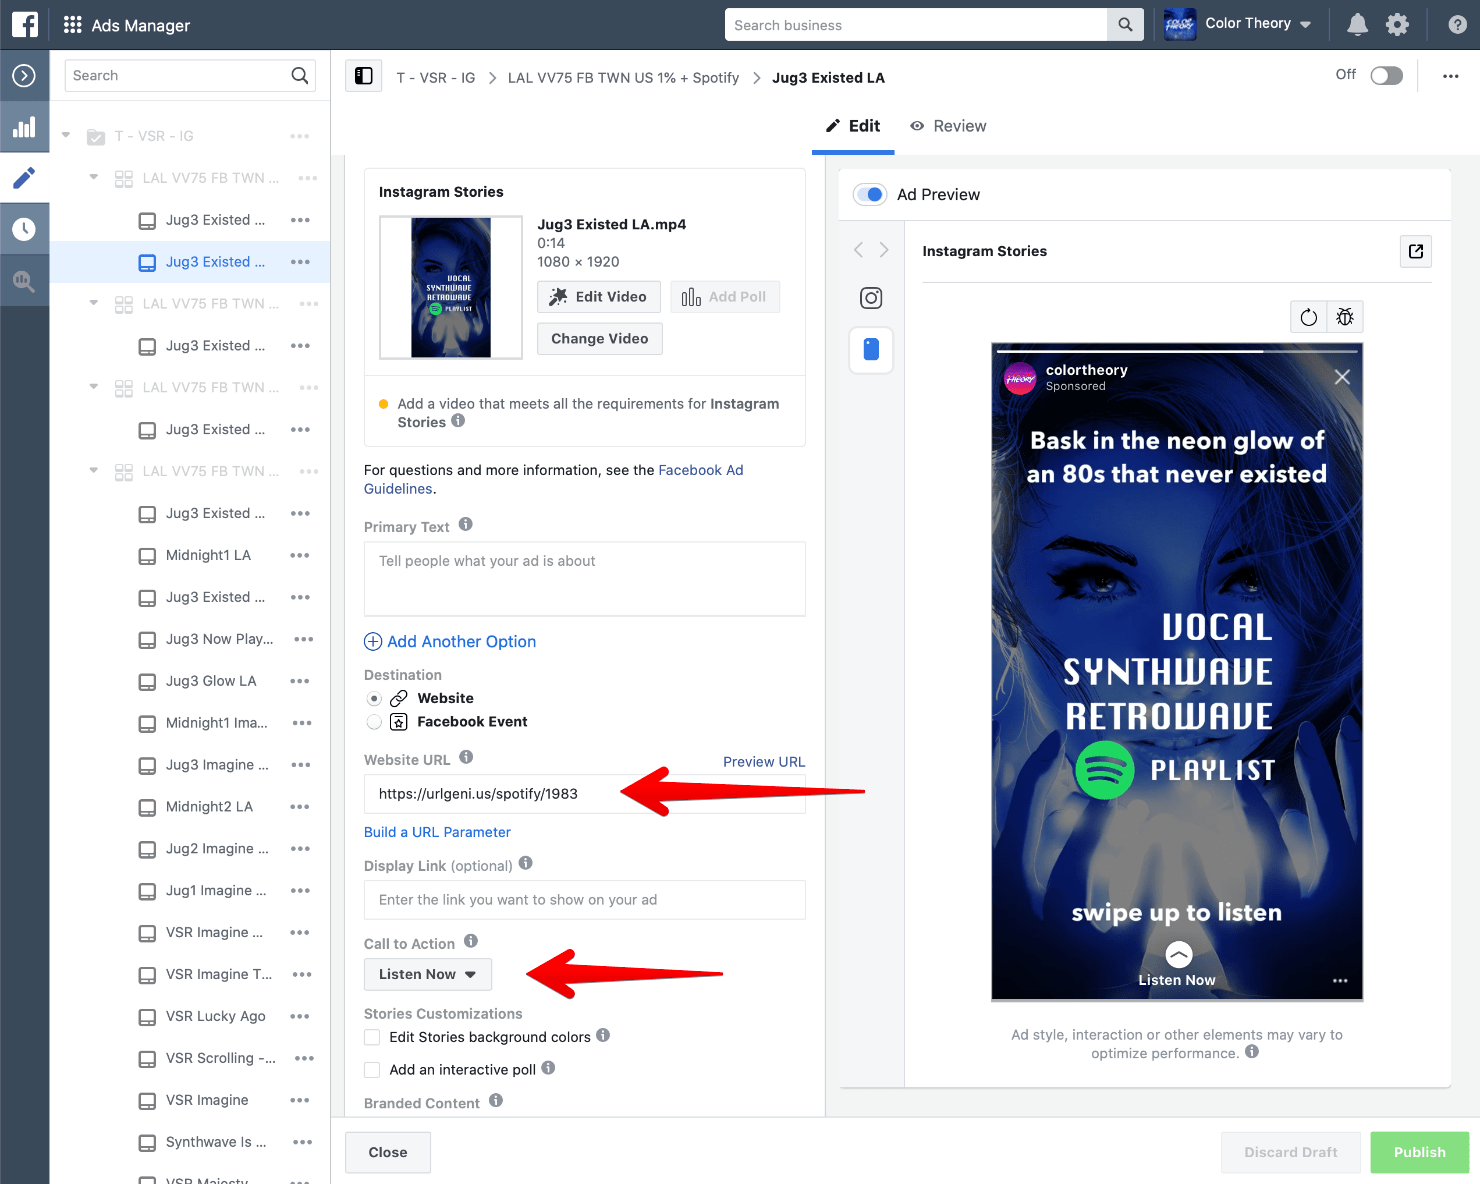Turn on the campaign Off toggle
Viewport: 1480px width, 1184px height.
(x=1386, y=74)
